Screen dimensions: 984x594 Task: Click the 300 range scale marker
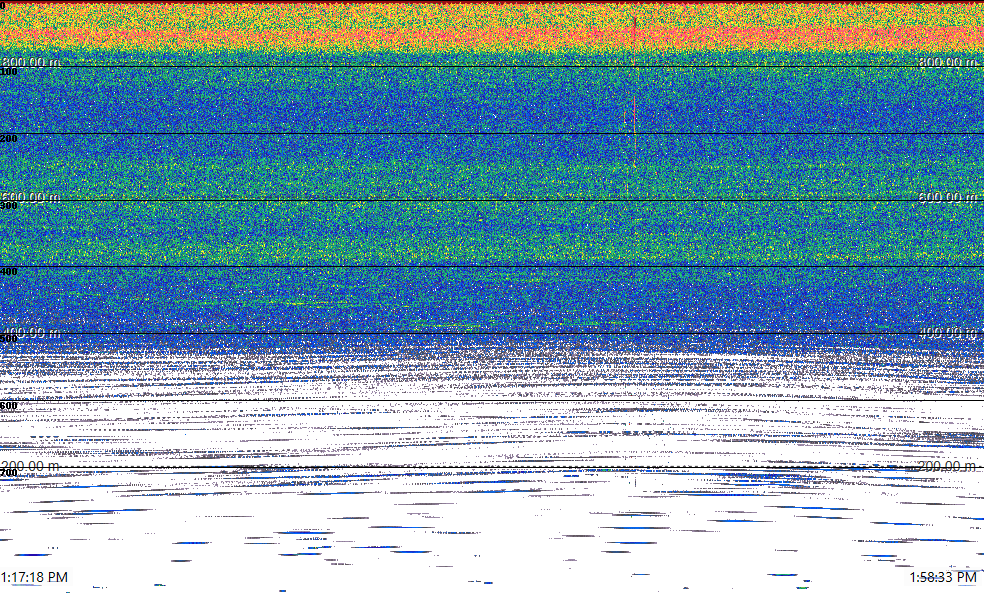pyautogui.click(x=9, y=205)
